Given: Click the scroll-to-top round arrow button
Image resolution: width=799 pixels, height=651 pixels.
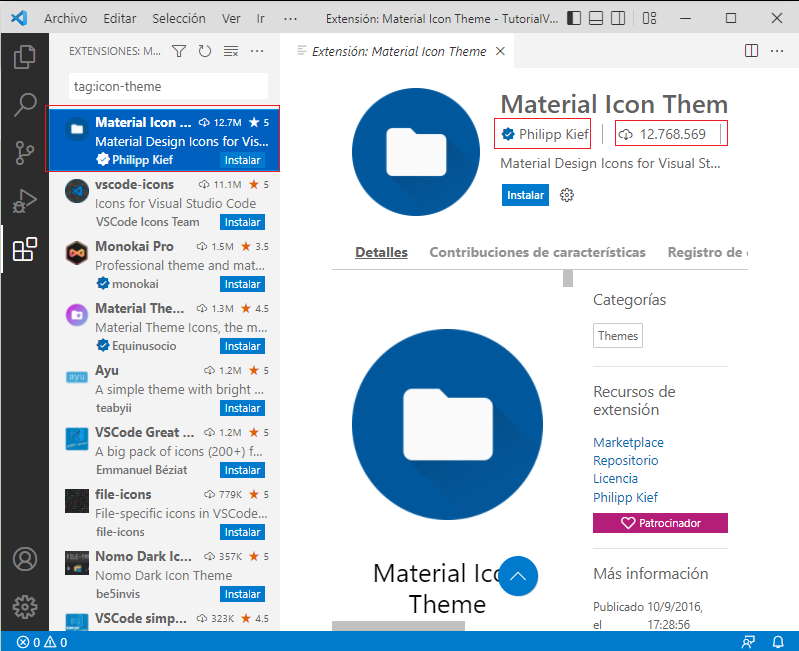Looking at the screenshot, I should coord(518,576).
